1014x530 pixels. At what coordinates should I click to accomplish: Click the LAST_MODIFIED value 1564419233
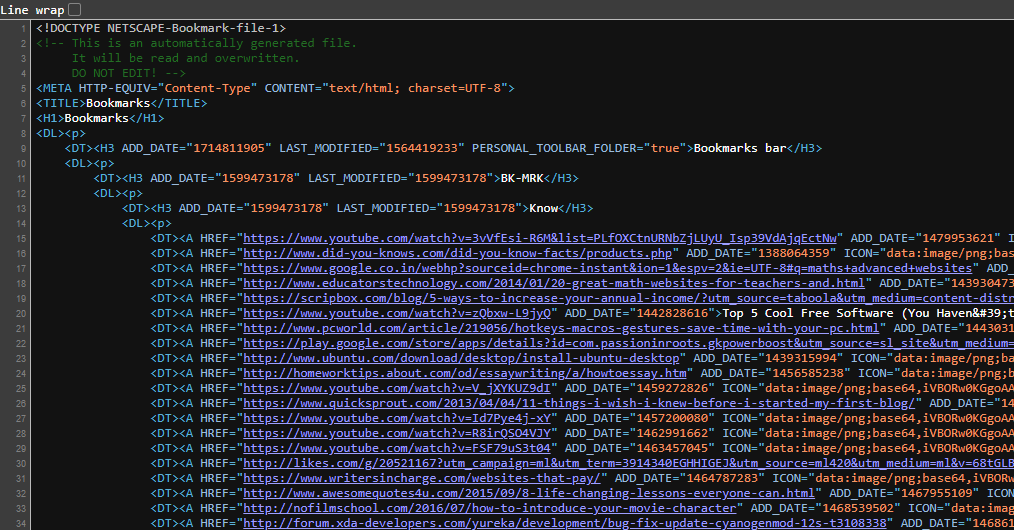click(422, 148)
